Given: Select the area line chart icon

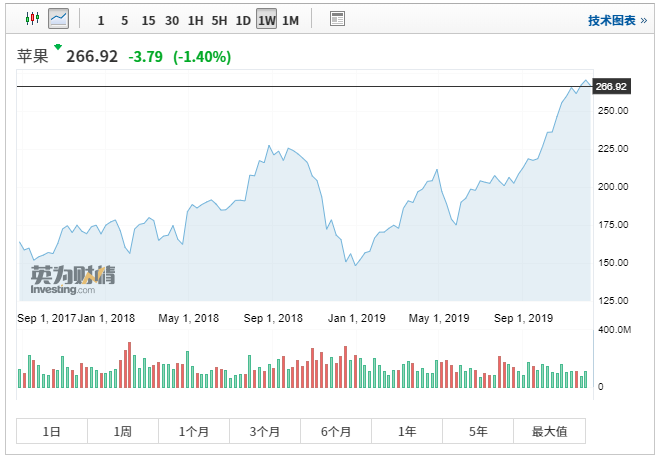Looking at the screenshot, I should (59, 19).
